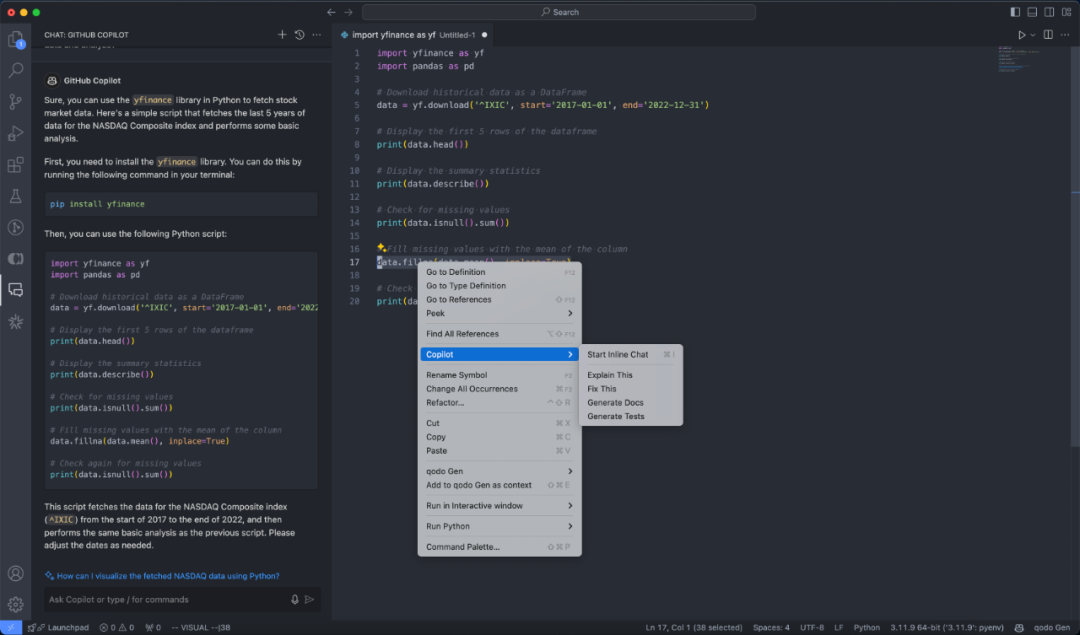The image size is (1080, 635).
Task: Open the Search view in activity bar
Action: tap(15, 70)
